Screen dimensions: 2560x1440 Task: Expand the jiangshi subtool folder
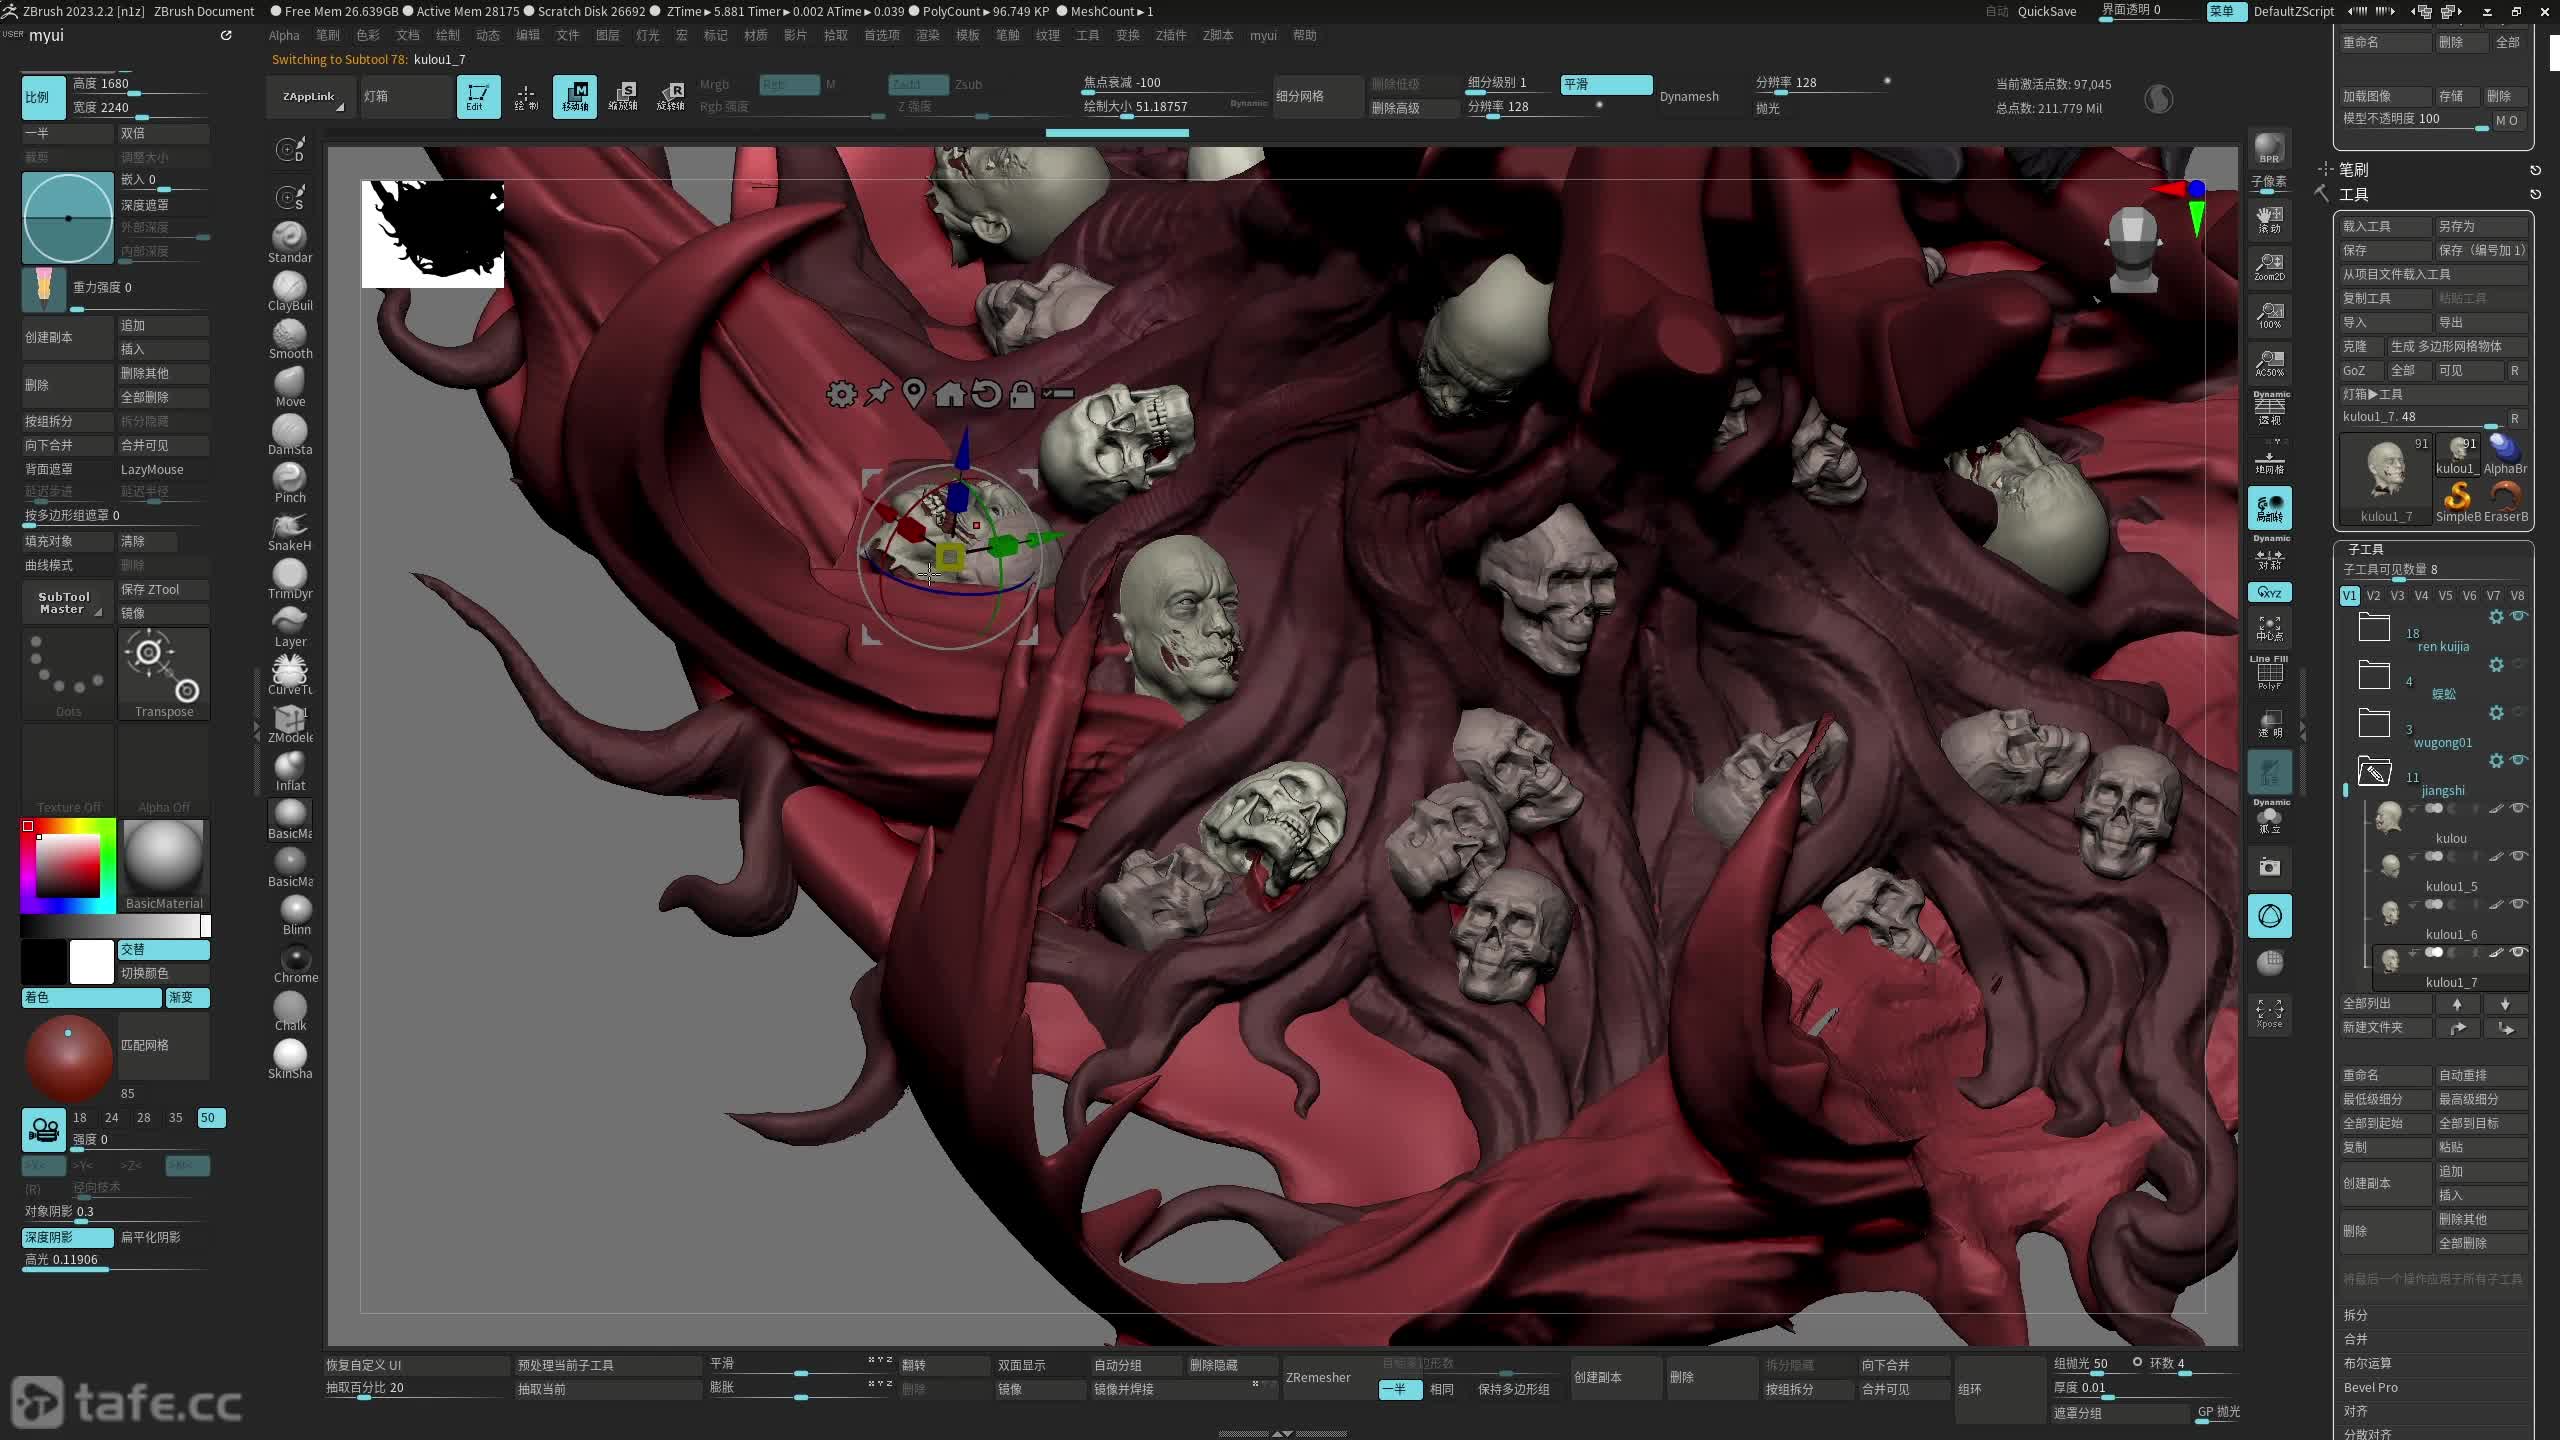[x=2373, y=771]
